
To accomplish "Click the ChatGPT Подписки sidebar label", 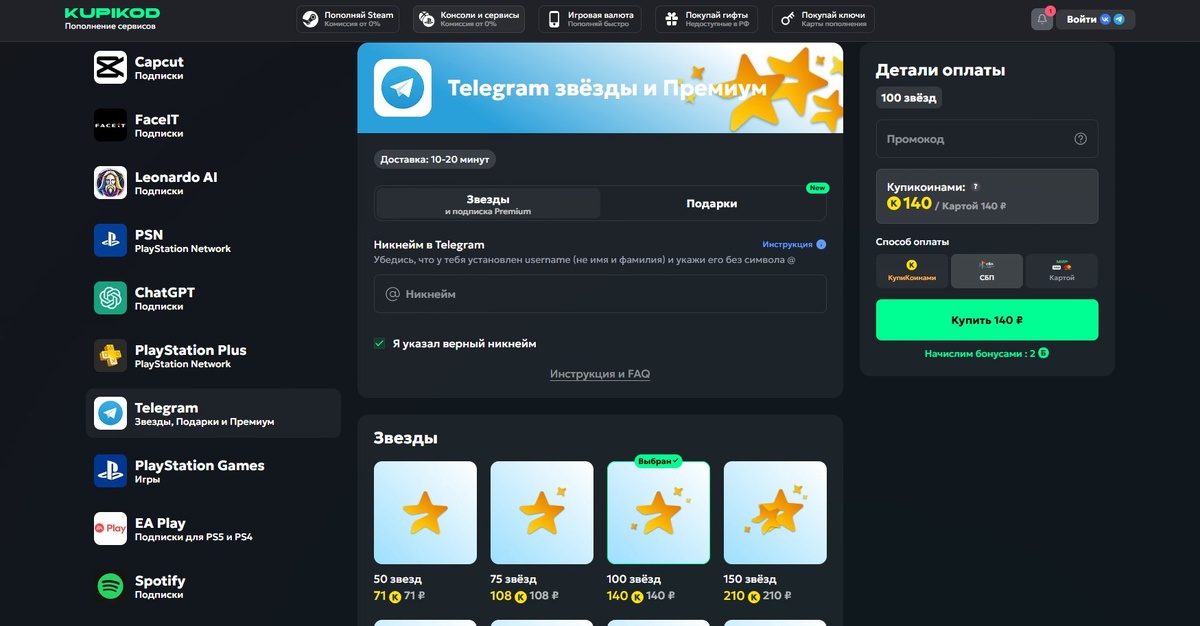I will (165, 299).
